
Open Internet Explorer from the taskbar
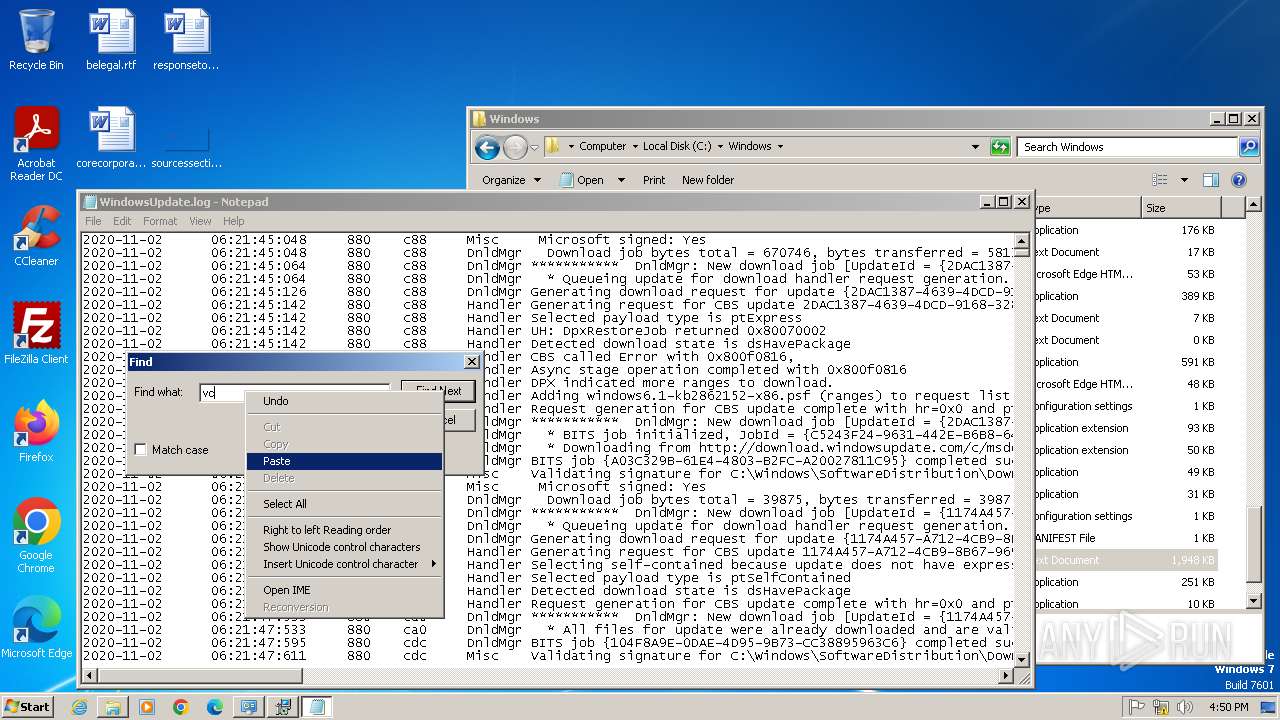[79, 707]
